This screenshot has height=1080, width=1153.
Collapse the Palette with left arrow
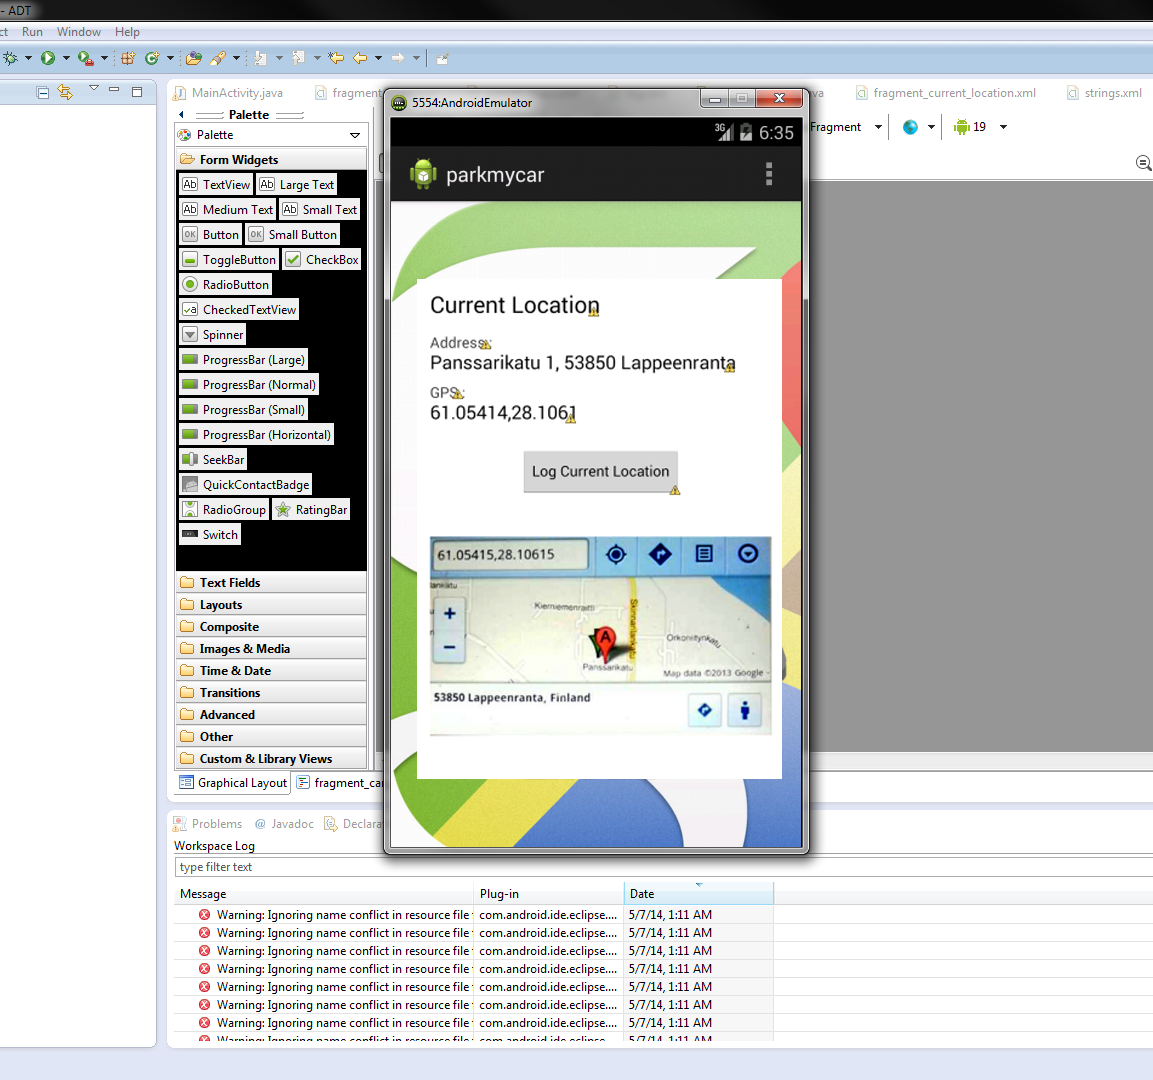click(x=182, y=115)
